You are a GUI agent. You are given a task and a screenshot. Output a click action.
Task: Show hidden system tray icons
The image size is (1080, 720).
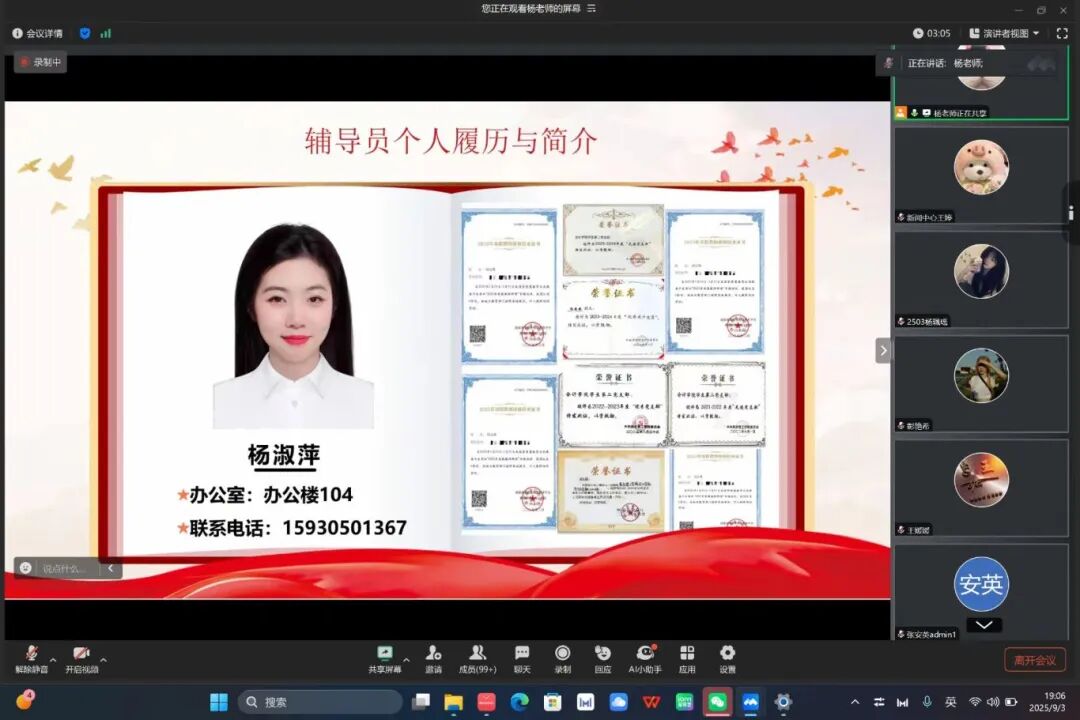tap(855, 702)
